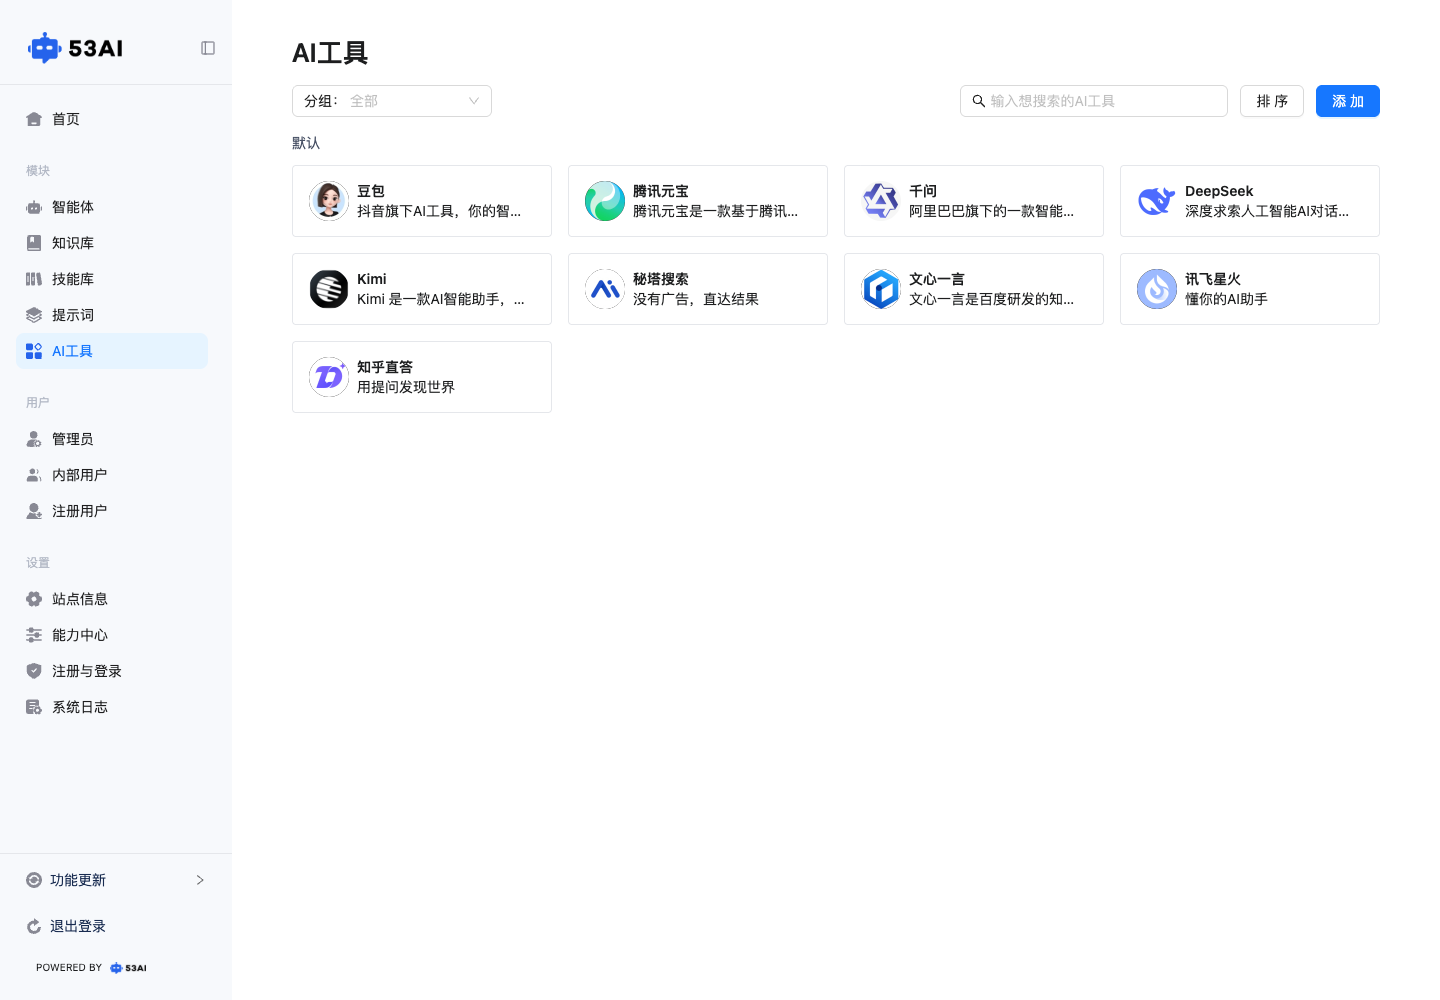This screenshot has width=1440, height=1000.
Task: Click the people icon next to 内部用户
Action: (34, 475)
